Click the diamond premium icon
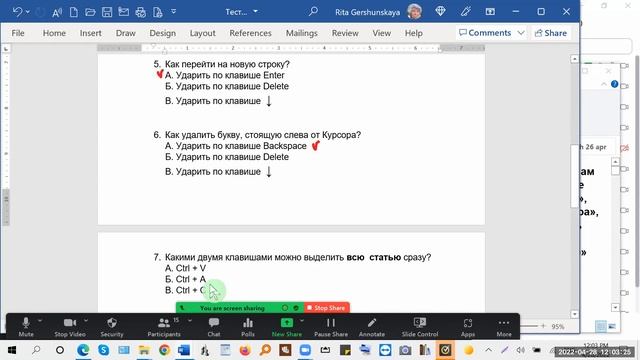 (x=440, y=11)
